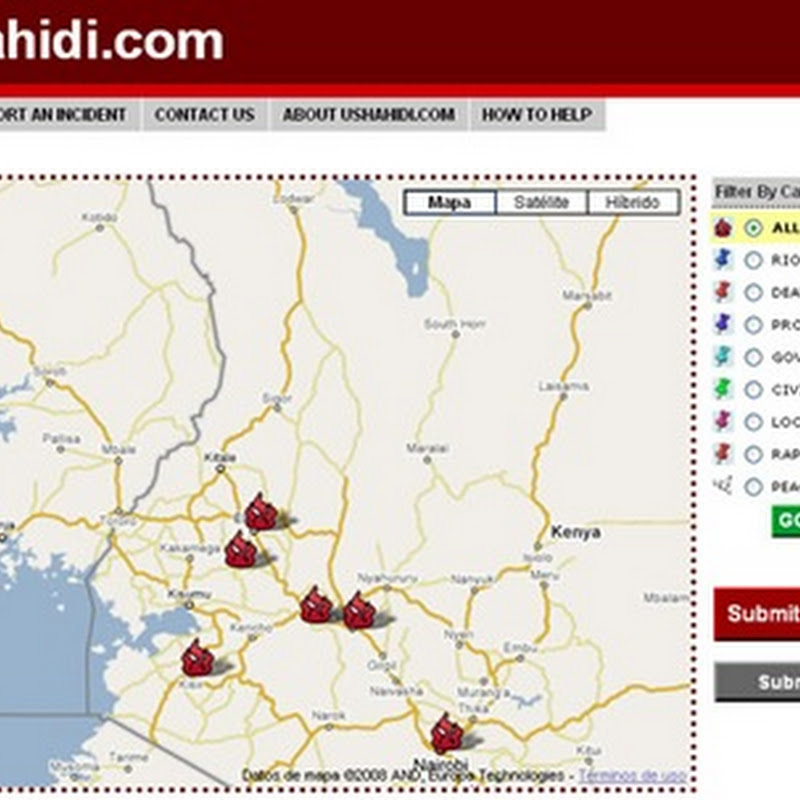Select the RAP category radio button

[x=753, y=455]
